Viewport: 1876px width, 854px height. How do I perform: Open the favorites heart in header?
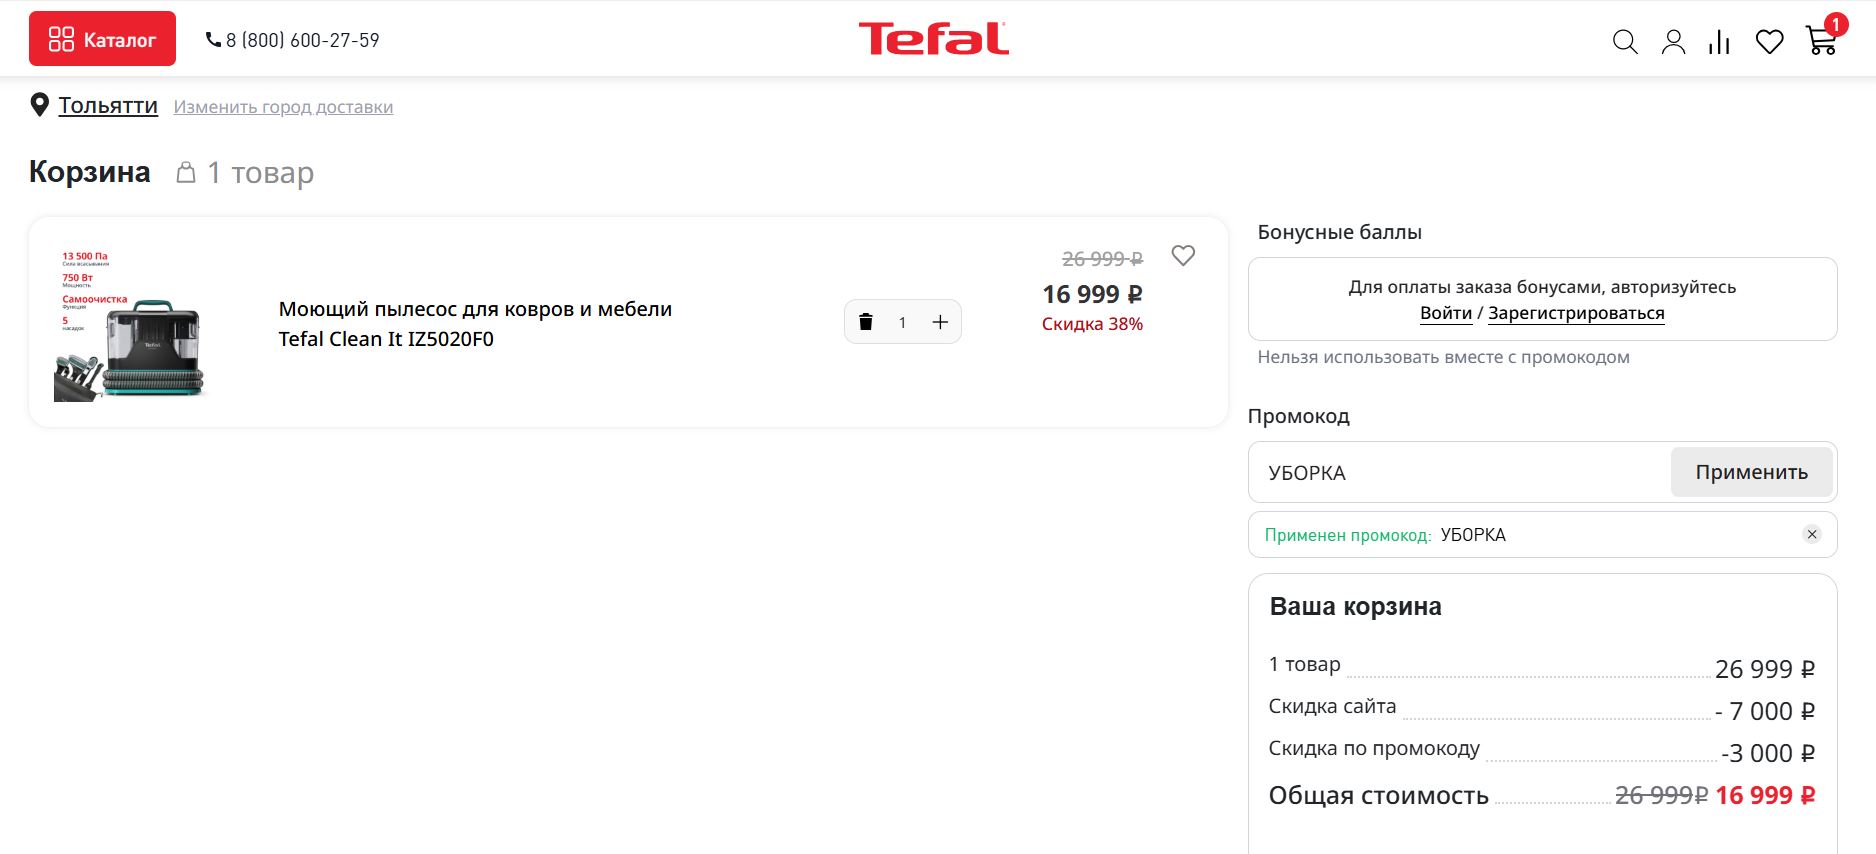point(1769,42)
